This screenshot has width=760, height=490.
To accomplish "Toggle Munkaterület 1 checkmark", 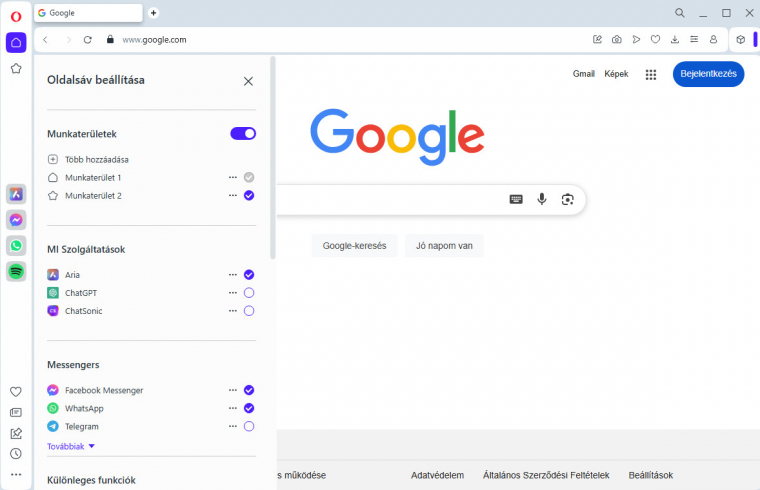I will tap(249, 177).
